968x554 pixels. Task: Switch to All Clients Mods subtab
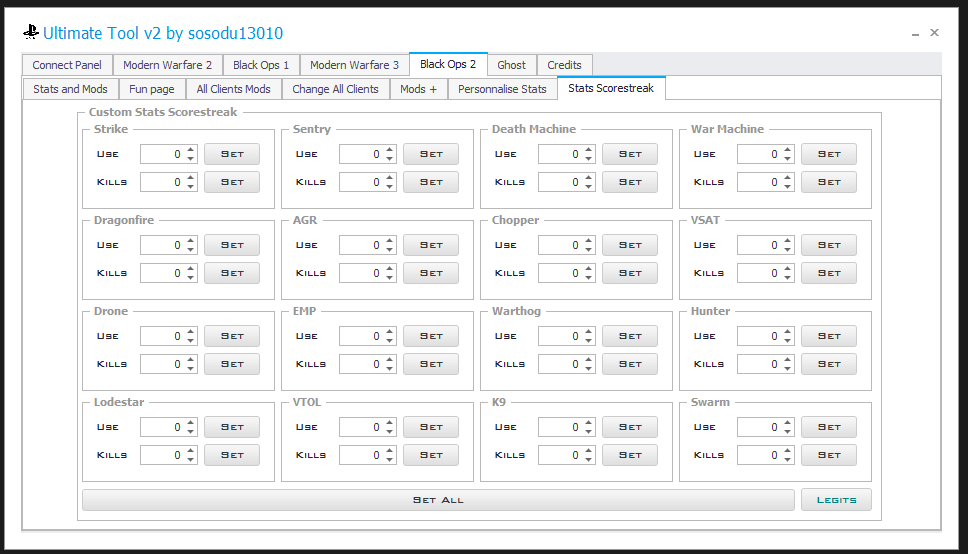(233, 89)
